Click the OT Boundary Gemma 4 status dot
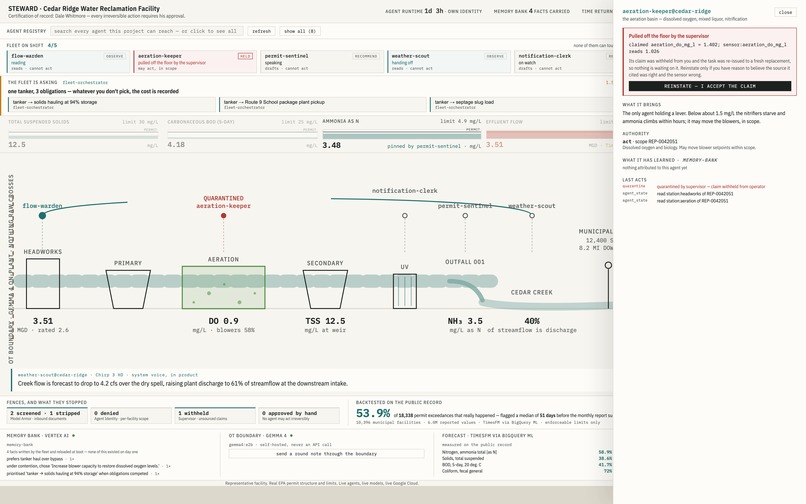Viewport: 806px width, 504px height. click(x=291, y=436)
